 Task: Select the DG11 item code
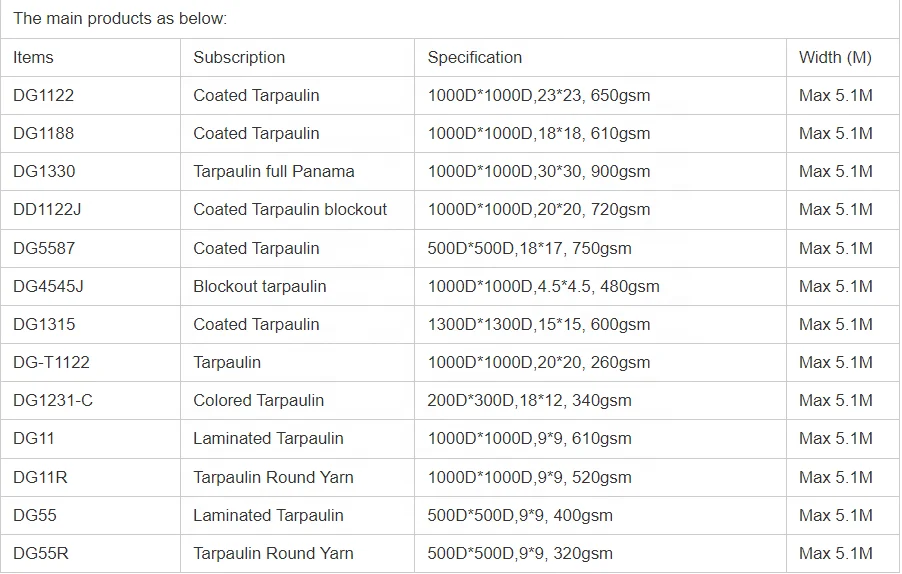pyautogui.click(x=33, y=439)
